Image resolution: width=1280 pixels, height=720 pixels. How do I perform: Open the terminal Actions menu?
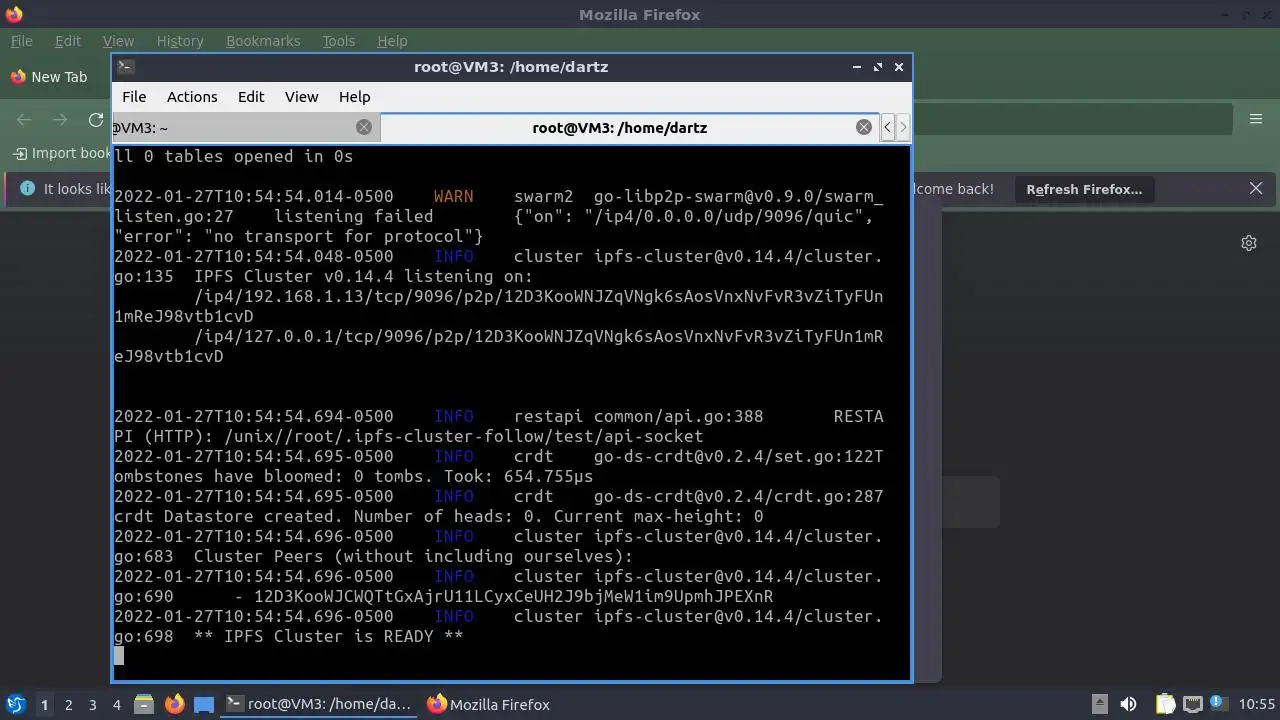pyautogui.click(x=192, y=97)
